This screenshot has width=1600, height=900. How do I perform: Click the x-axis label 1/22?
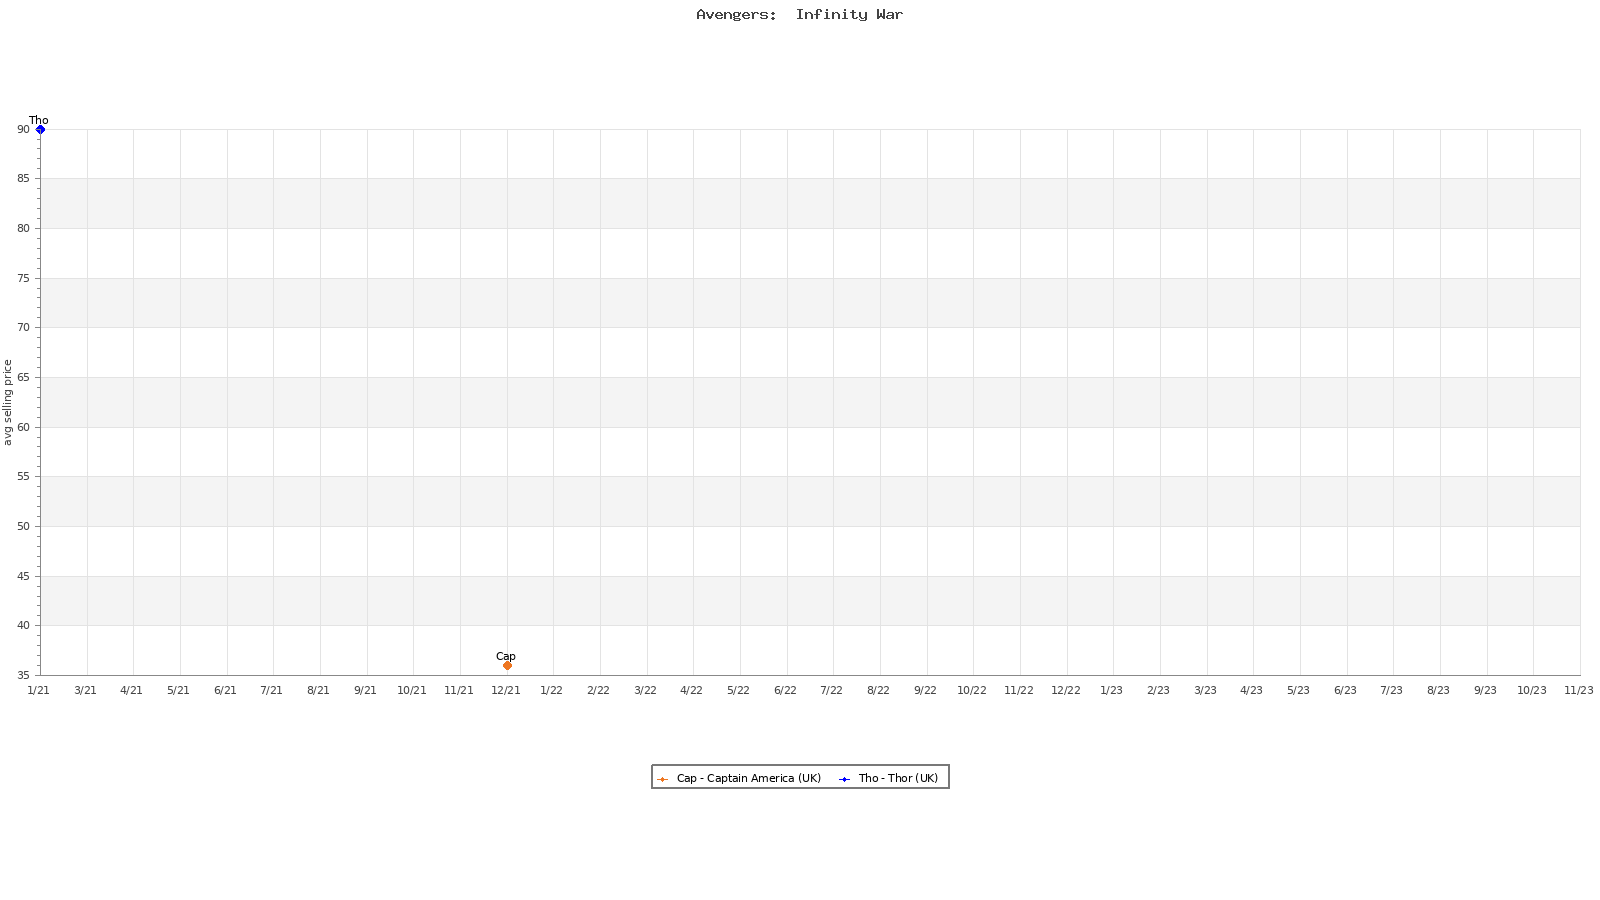coord(552,690)
